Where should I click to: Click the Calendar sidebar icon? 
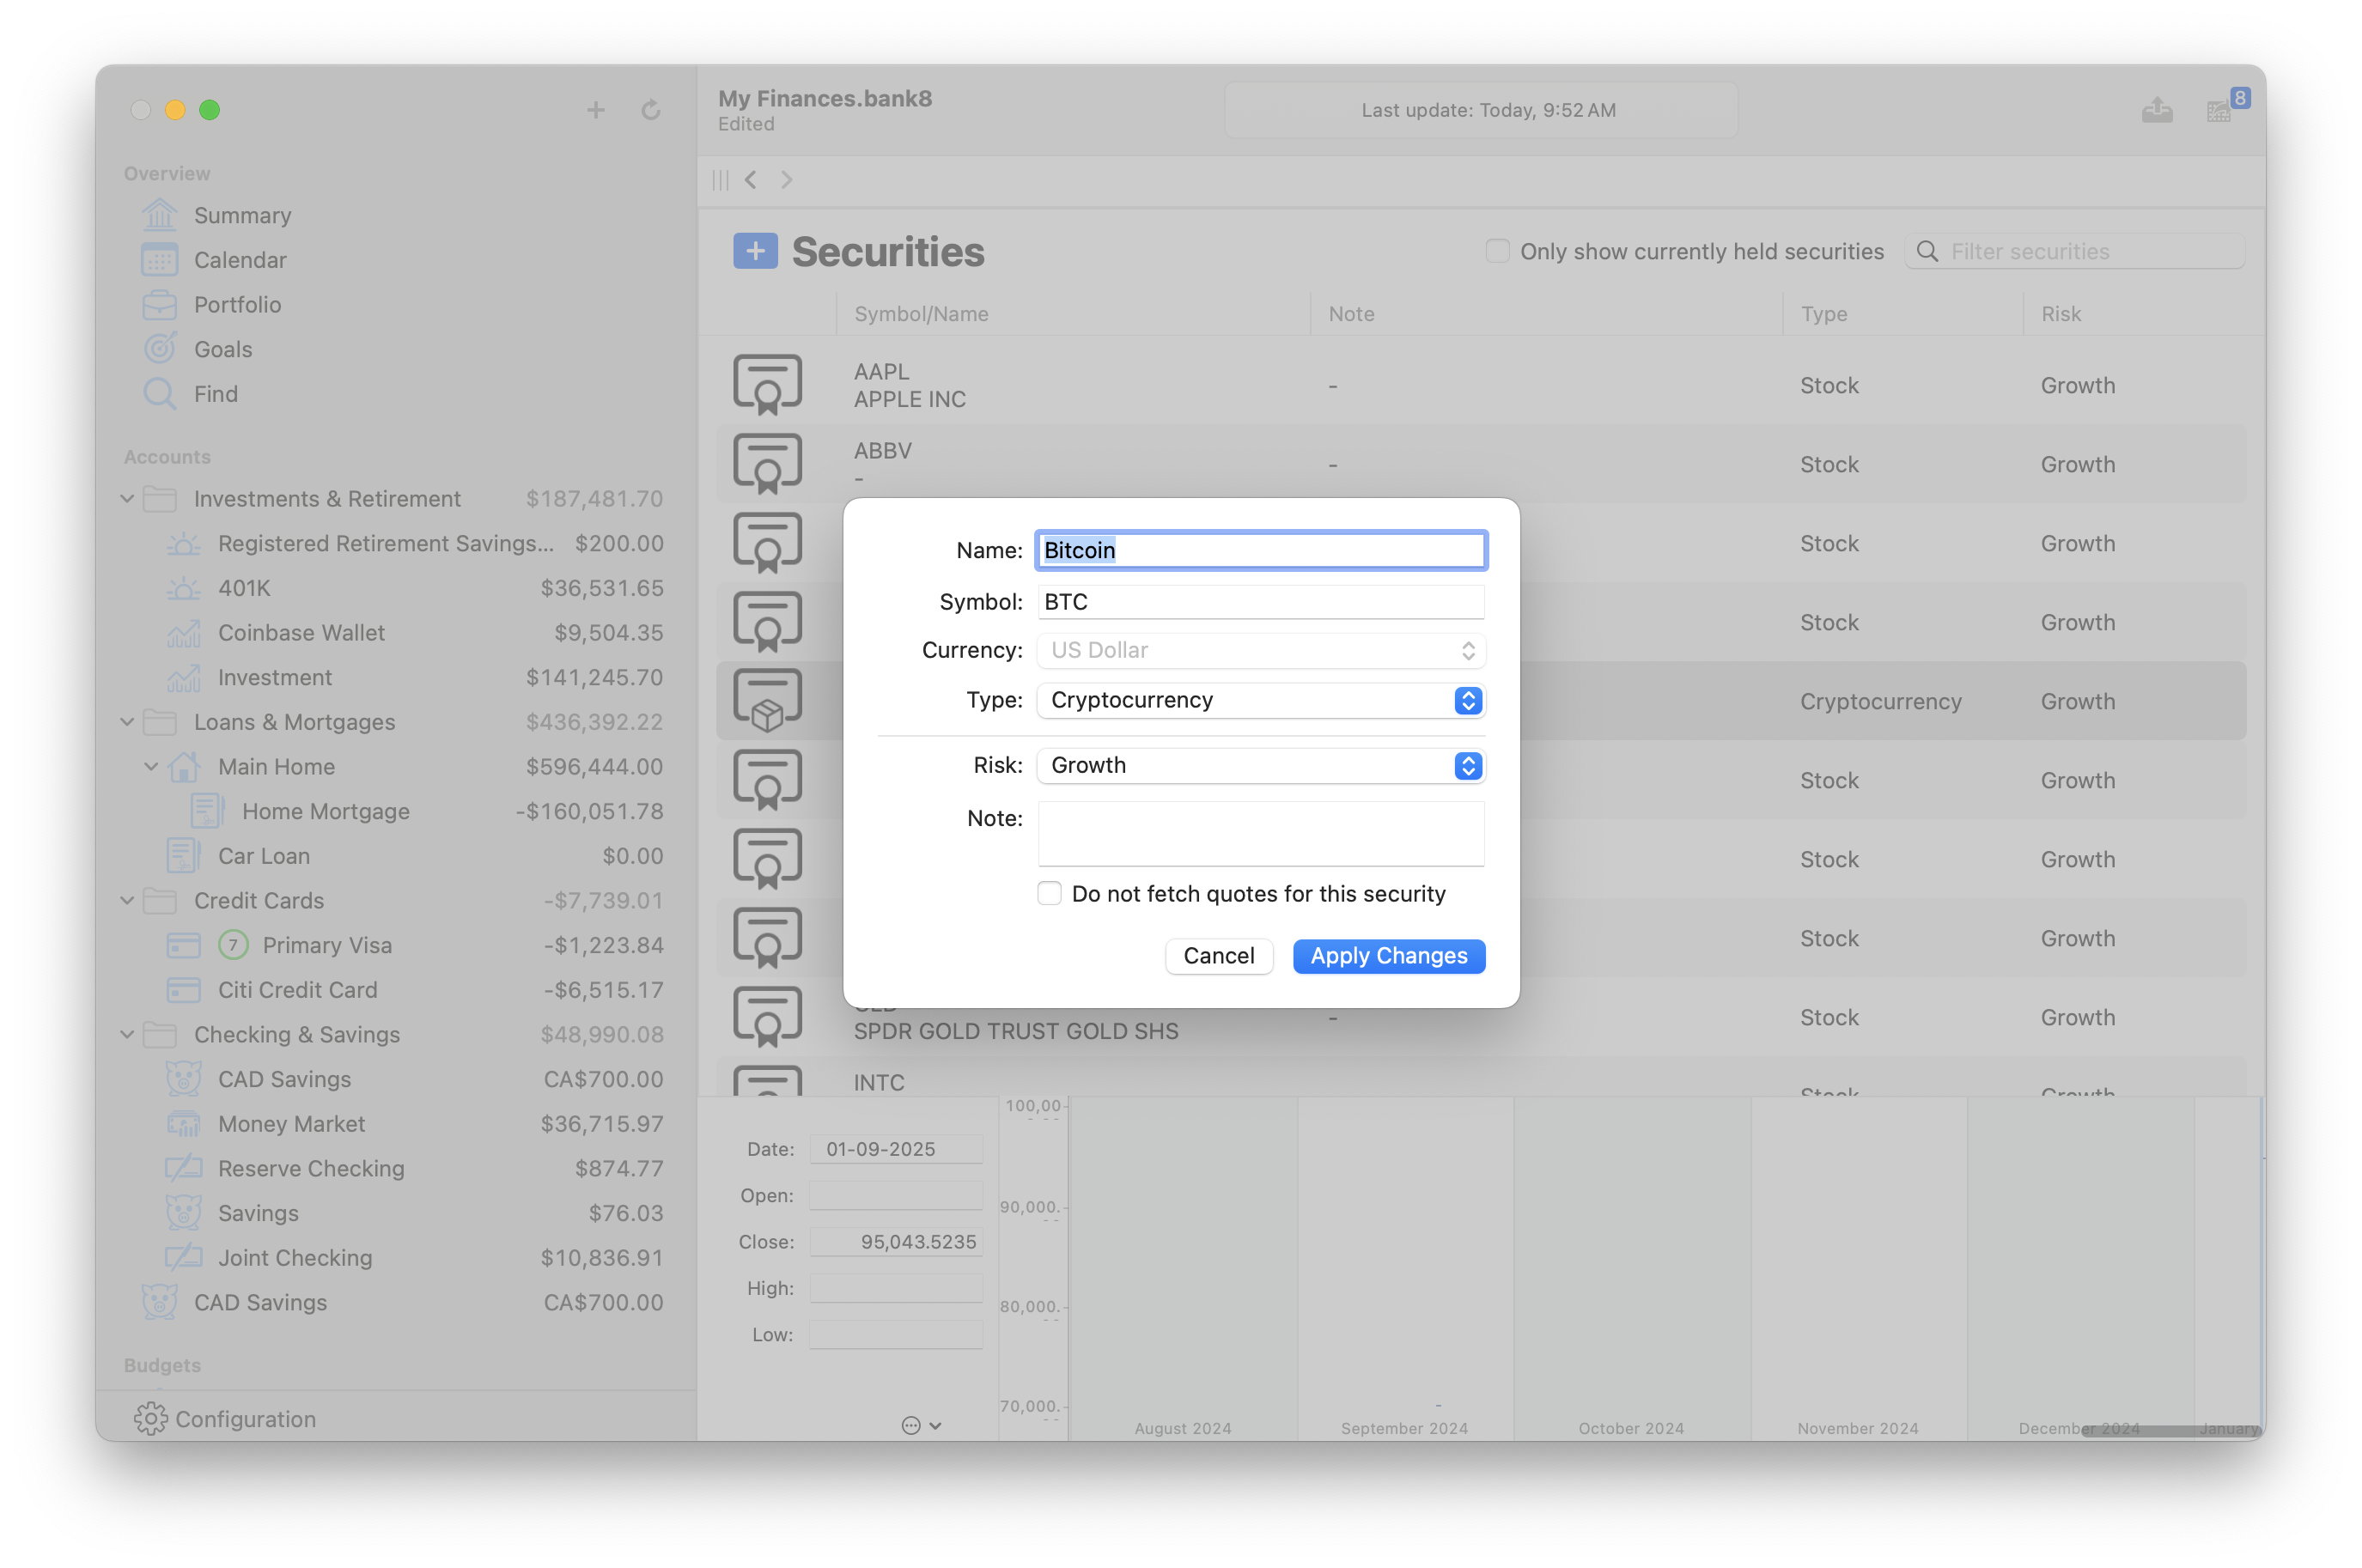point(159,259)
